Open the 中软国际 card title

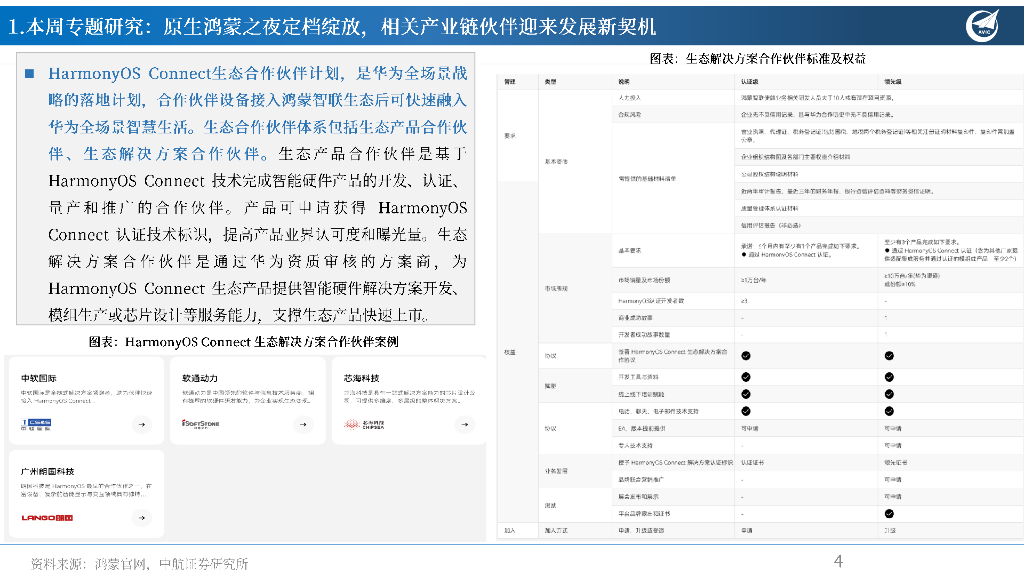click(x=41, y=379)
